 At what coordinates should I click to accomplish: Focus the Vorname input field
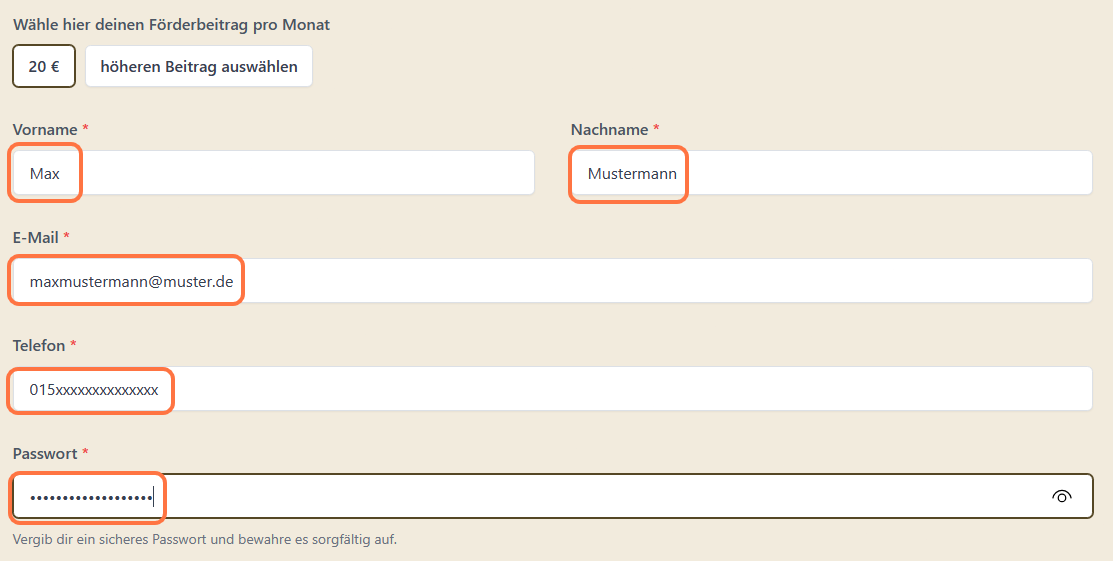pyautogui.click(x=273, y=173)
